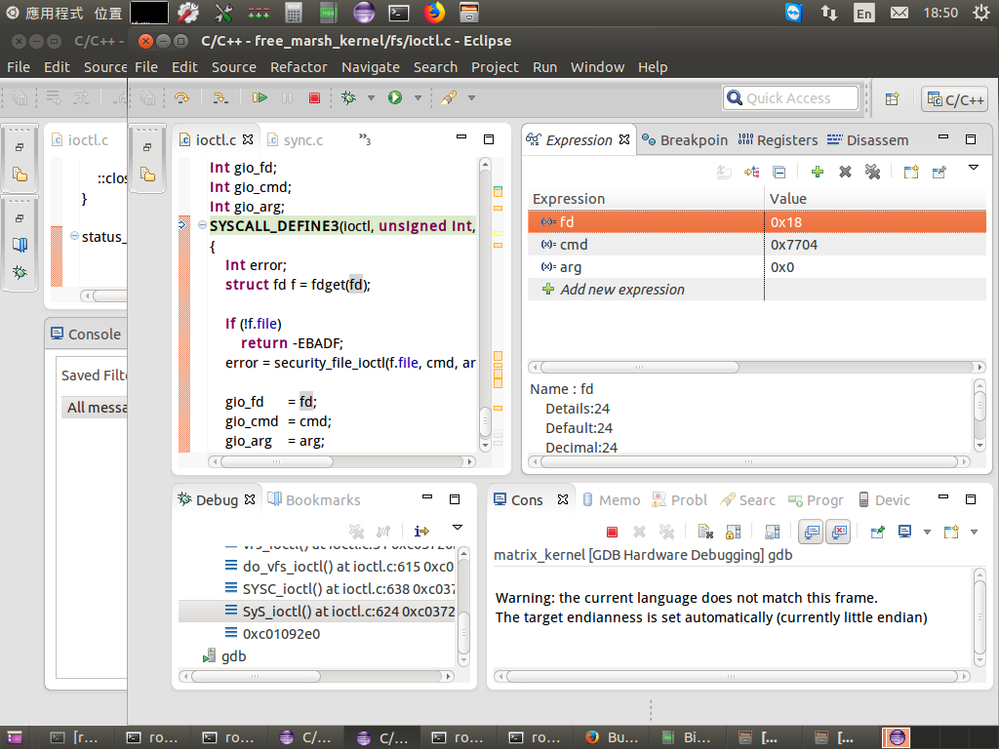Open the mail envelope indicator
Viewport: 999px width, 749px height.
tap(899, 12)
